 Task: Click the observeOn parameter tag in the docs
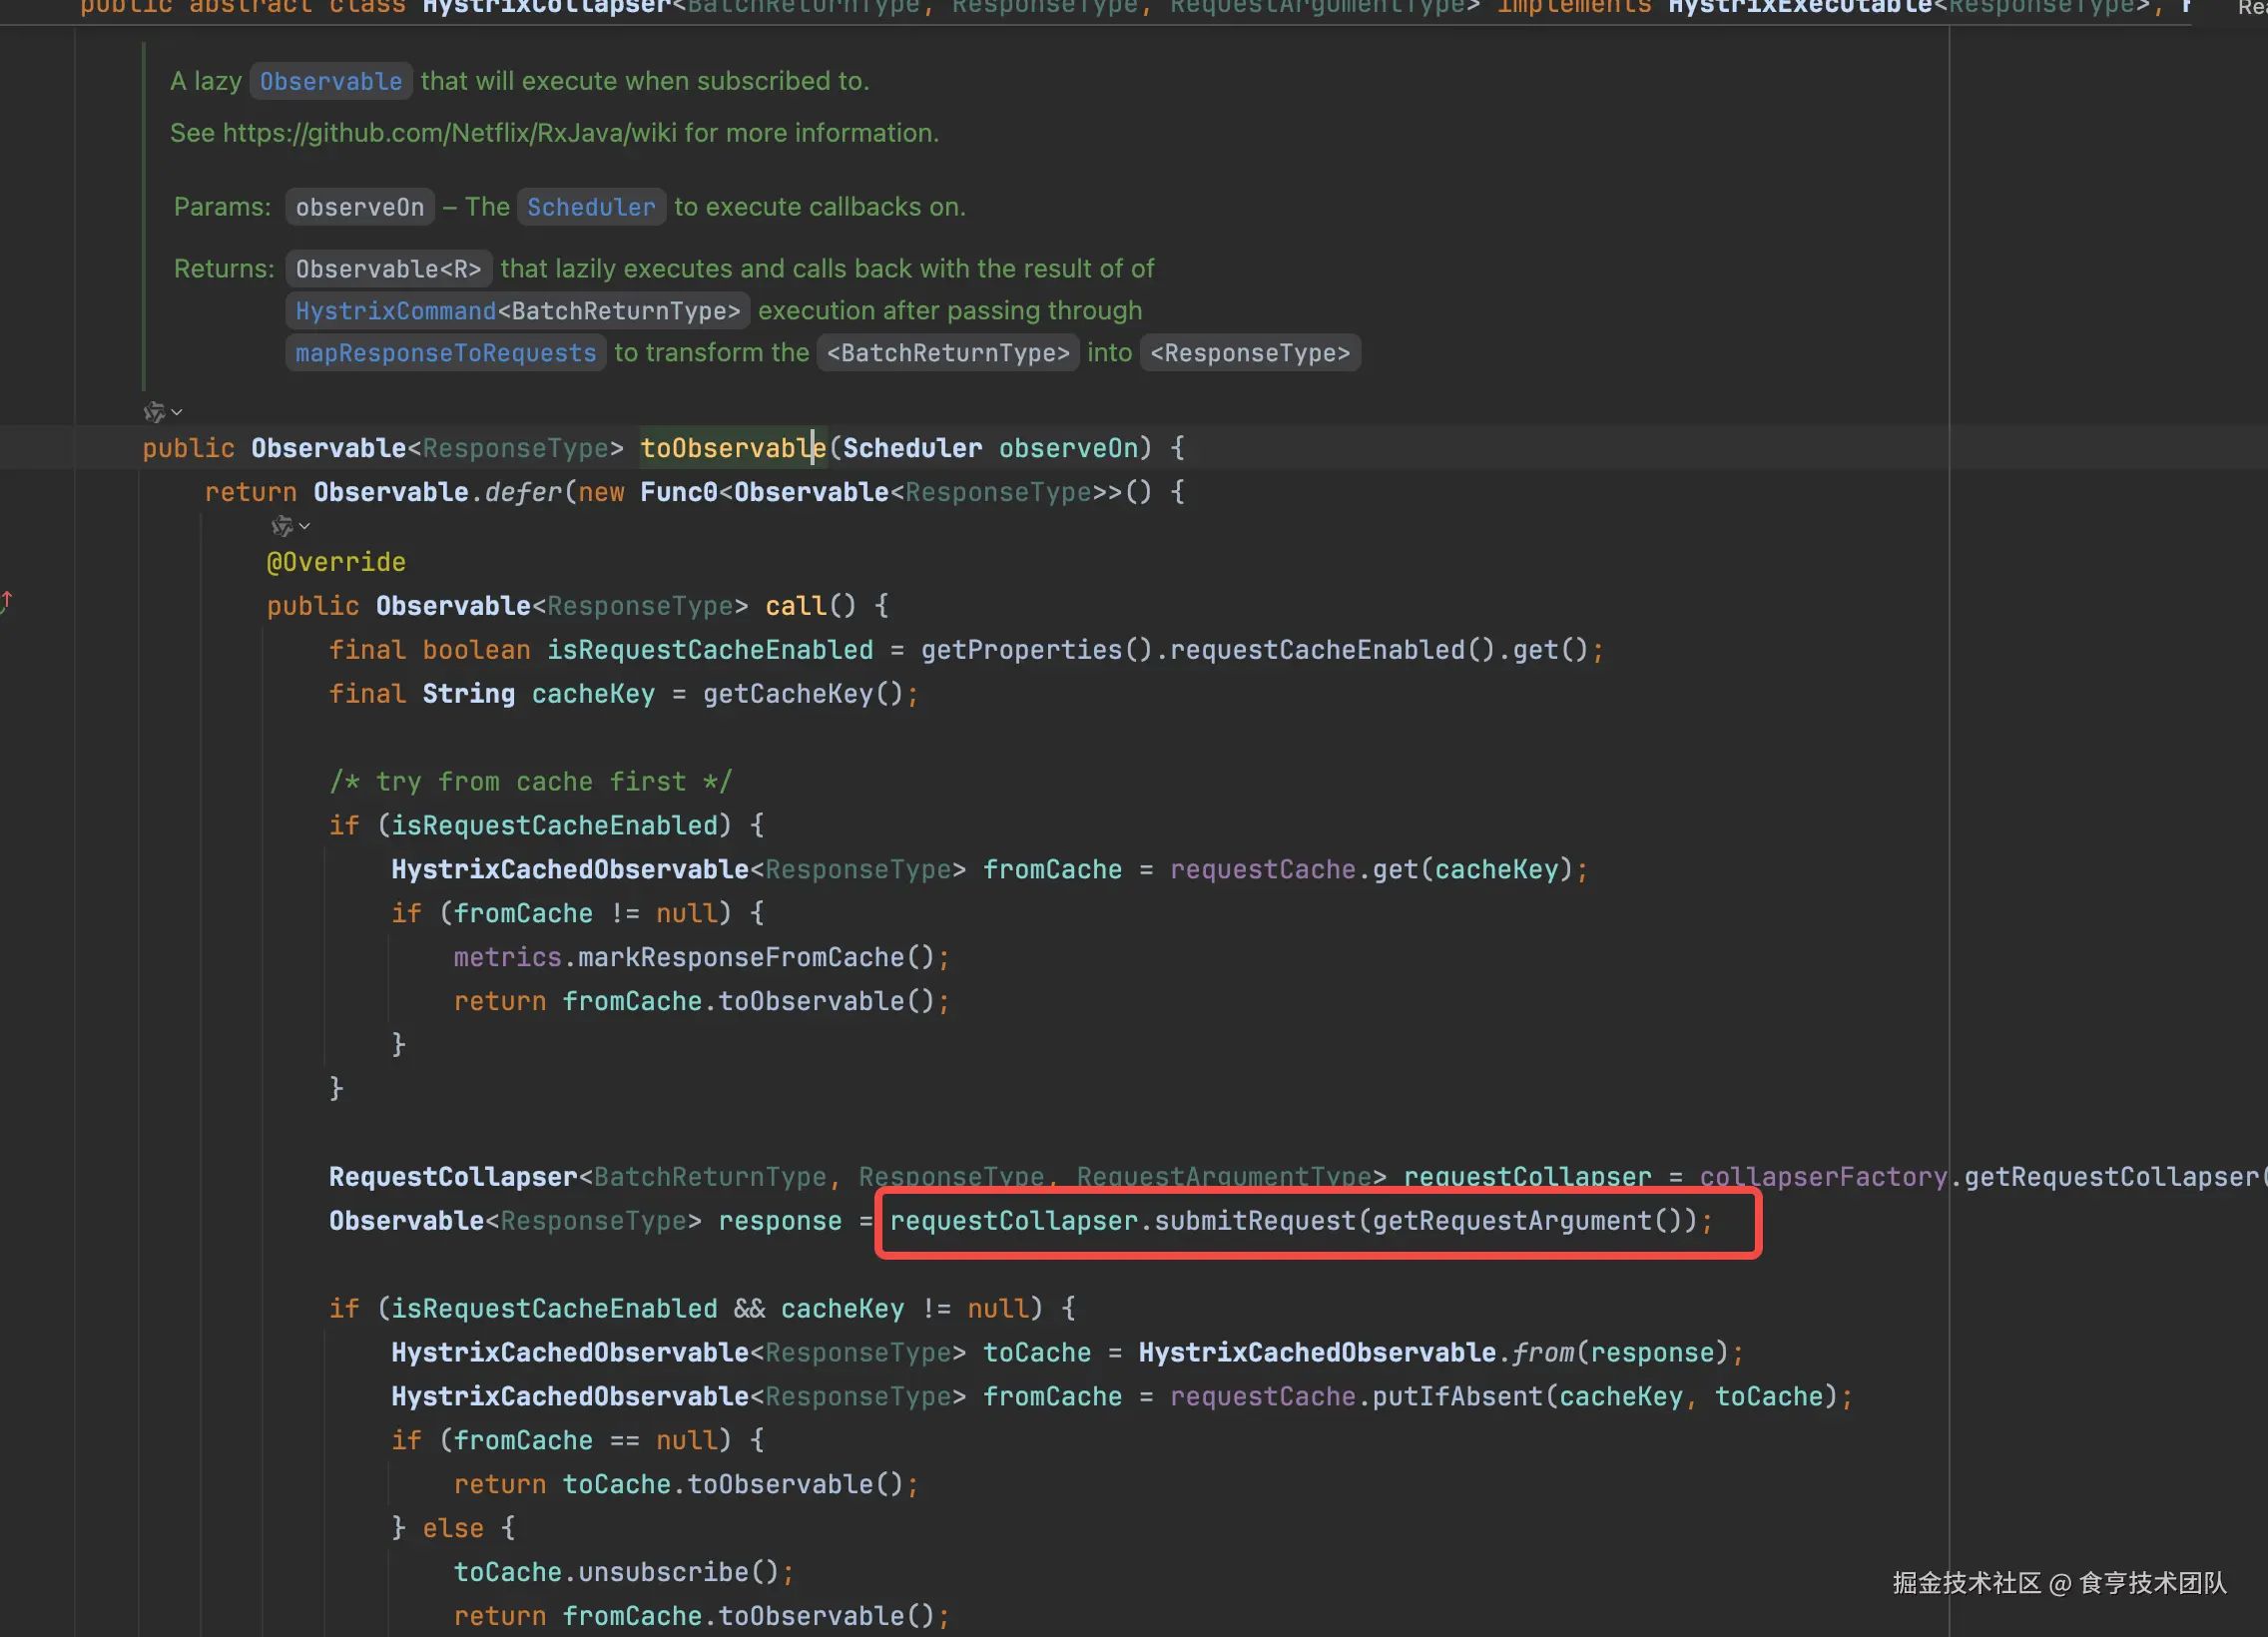pos(359,207)
